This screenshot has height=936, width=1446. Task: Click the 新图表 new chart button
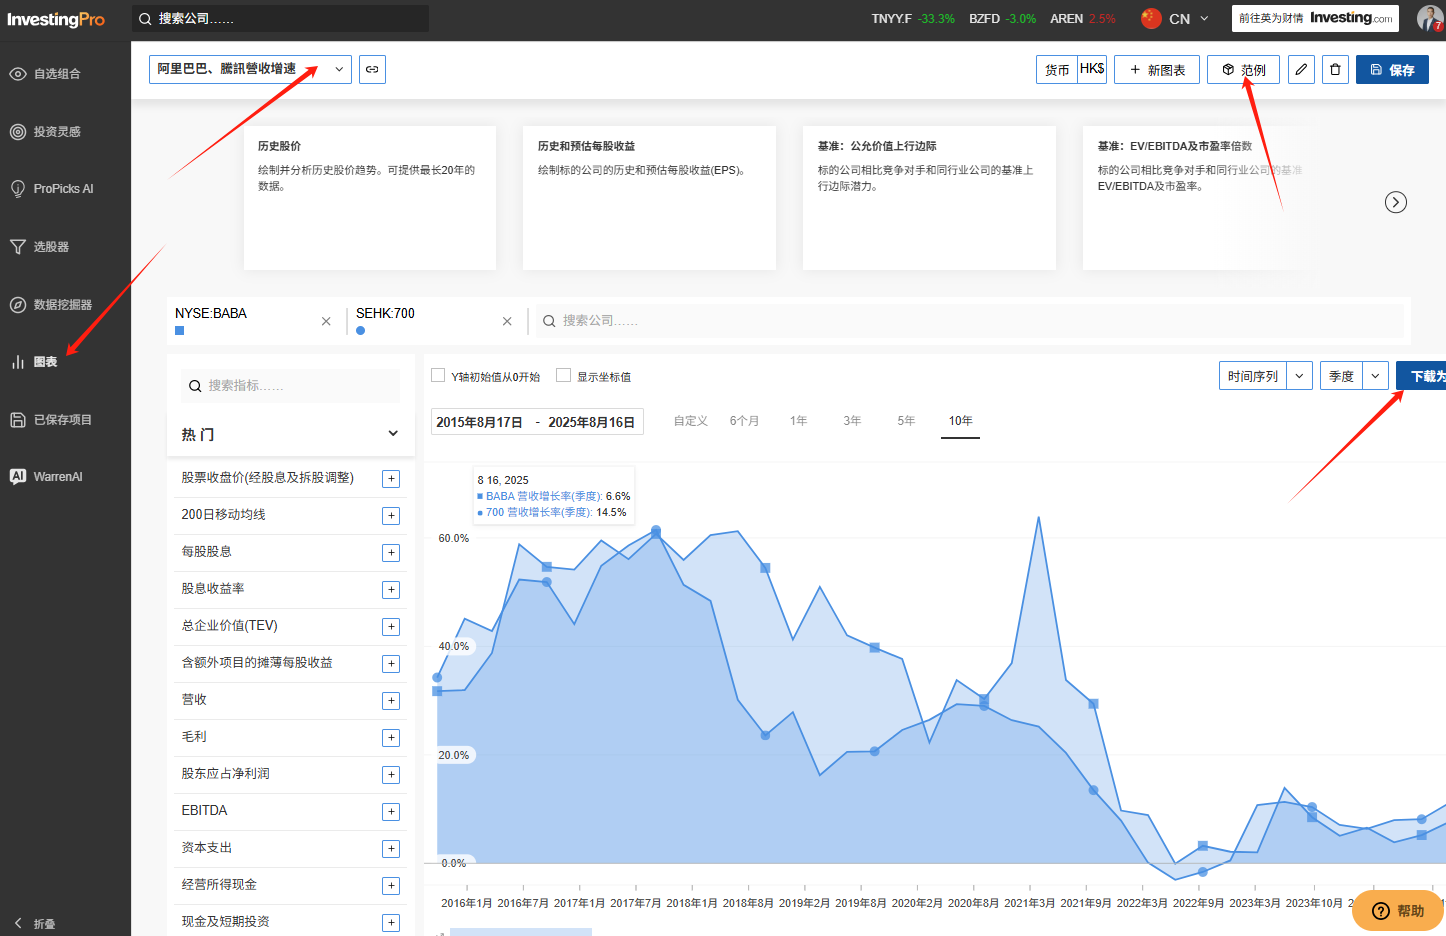click(x=1157, y=70)
